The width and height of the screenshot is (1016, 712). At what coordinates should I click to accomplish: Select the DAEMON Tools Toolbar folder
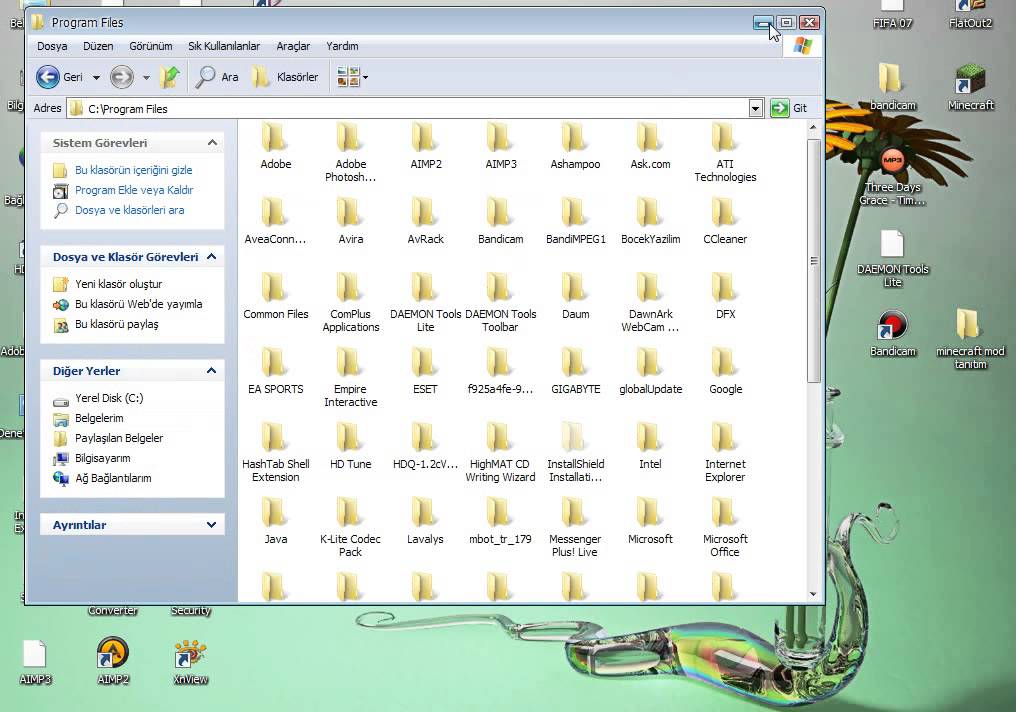pos(500,303)
